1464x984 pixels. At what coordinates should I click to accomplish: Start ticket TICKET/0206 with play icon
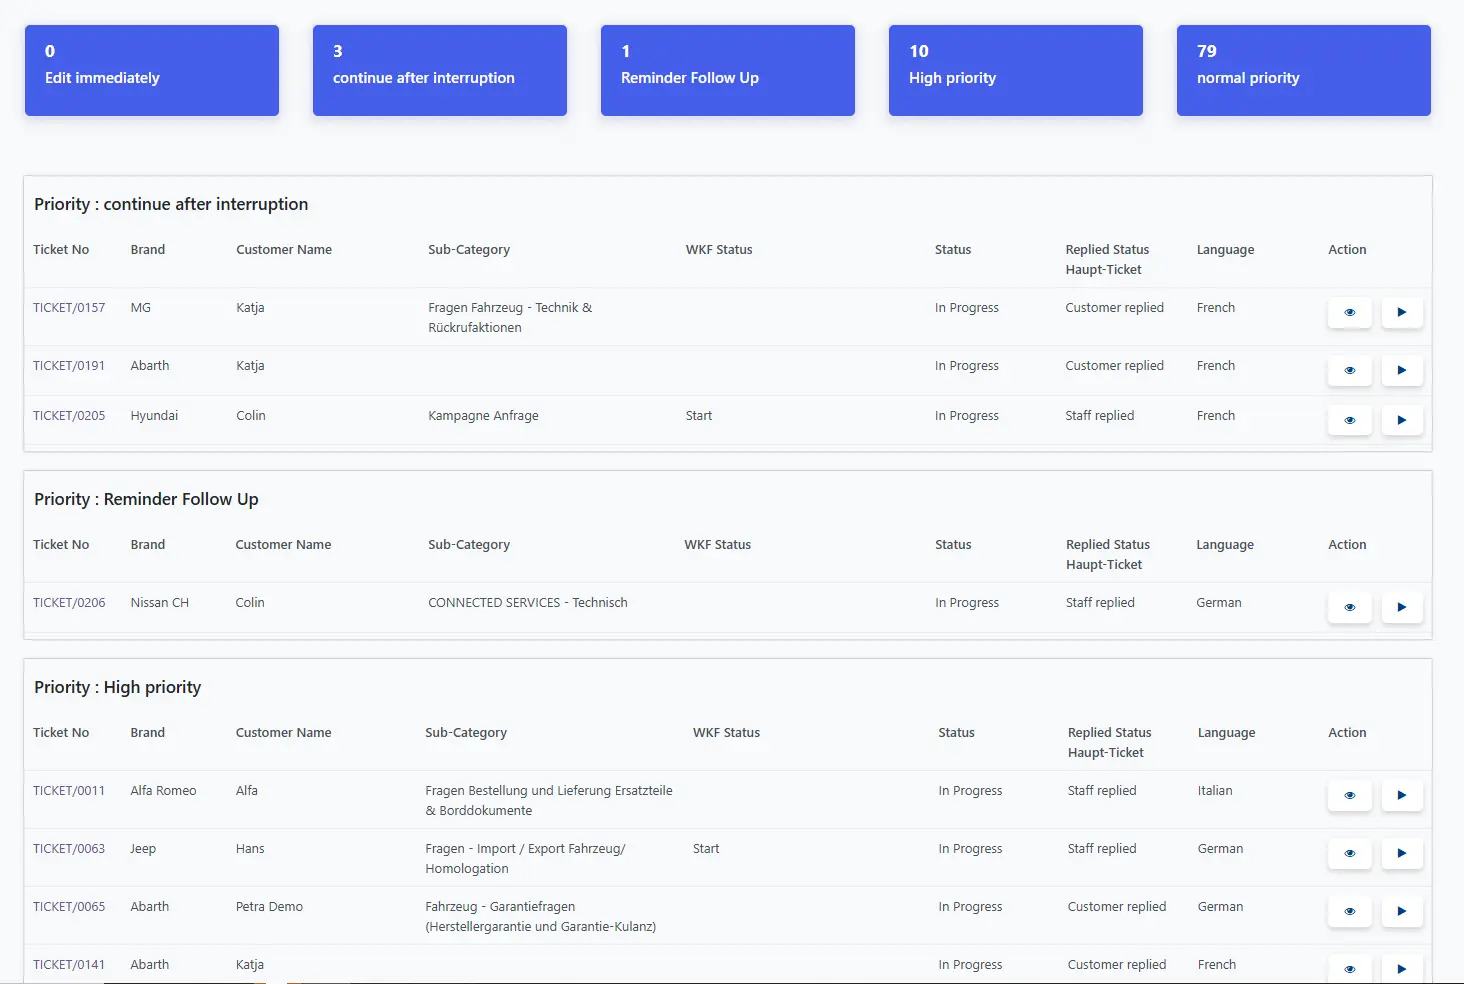coord(1402,607)
